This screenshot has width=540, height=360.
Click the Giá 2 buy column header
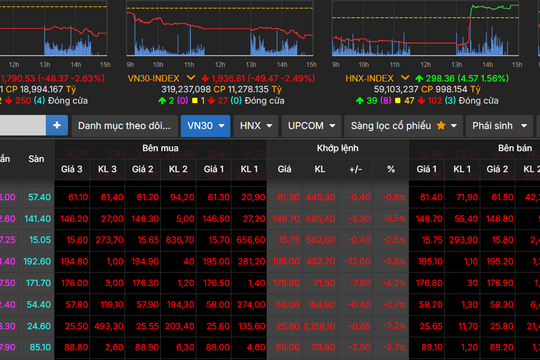143,169
